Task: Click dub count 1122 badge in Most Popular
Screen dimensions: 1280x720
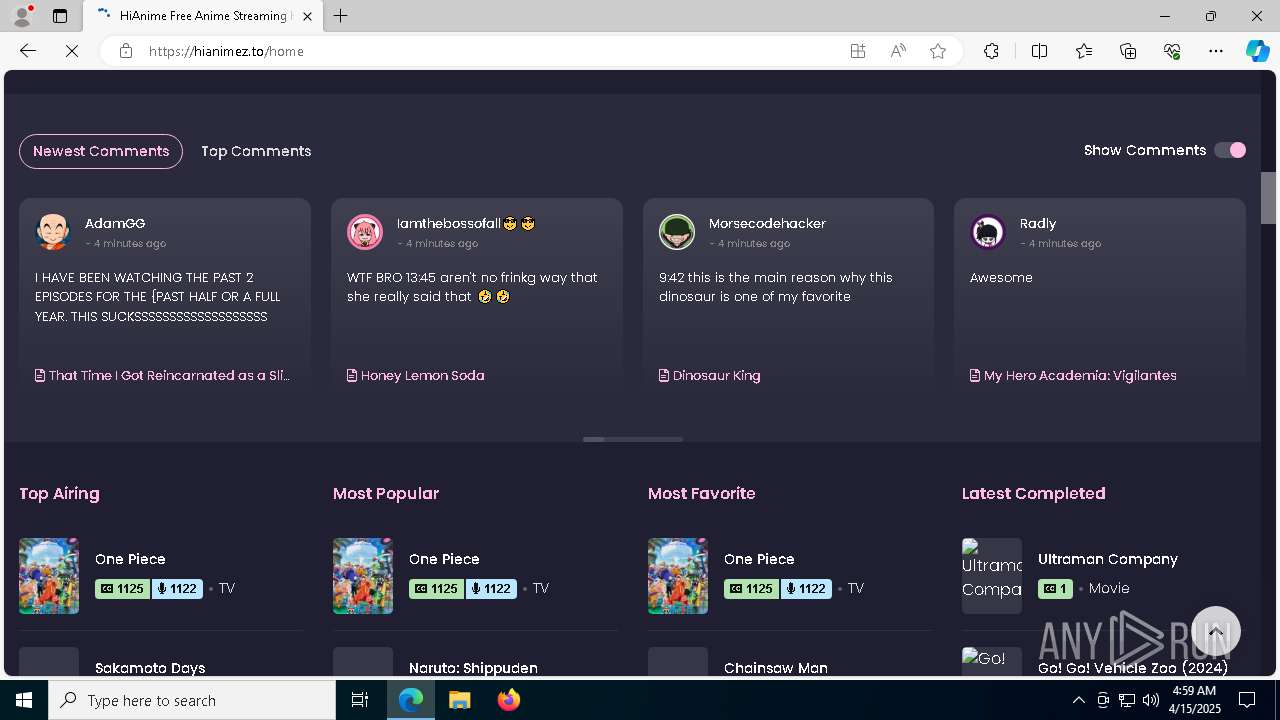Action: point(490,588)
